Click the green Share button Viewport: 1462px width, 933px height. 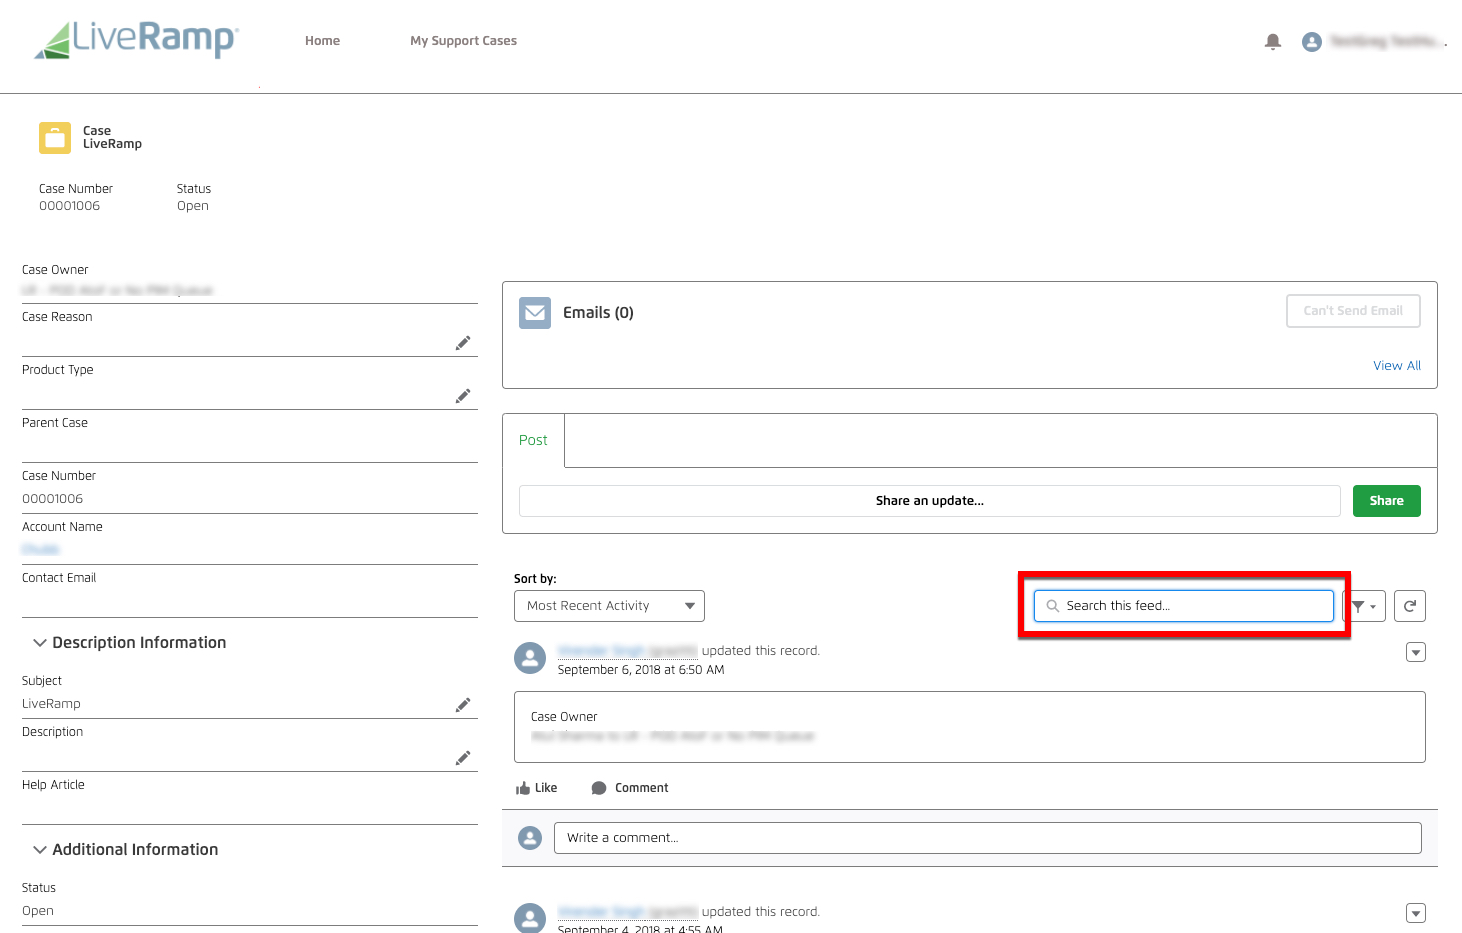[1387, 501]
